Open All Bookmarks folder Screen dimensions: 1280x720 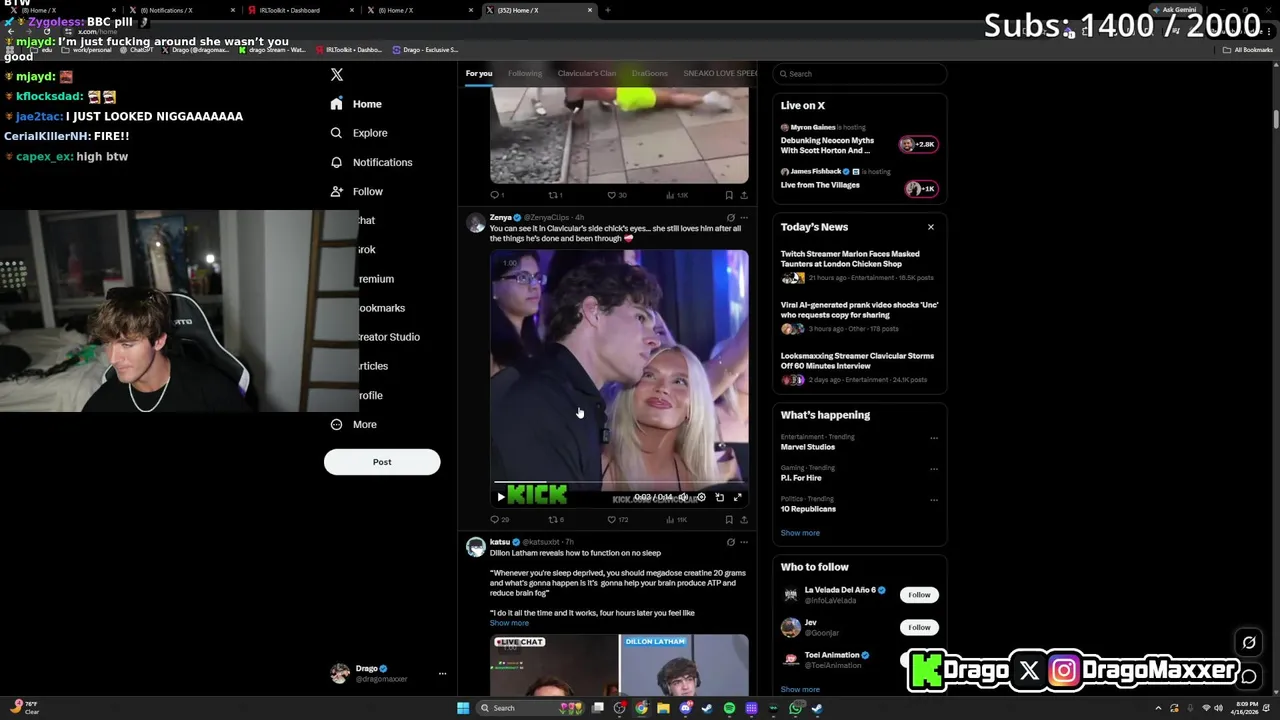[1248, 50]
